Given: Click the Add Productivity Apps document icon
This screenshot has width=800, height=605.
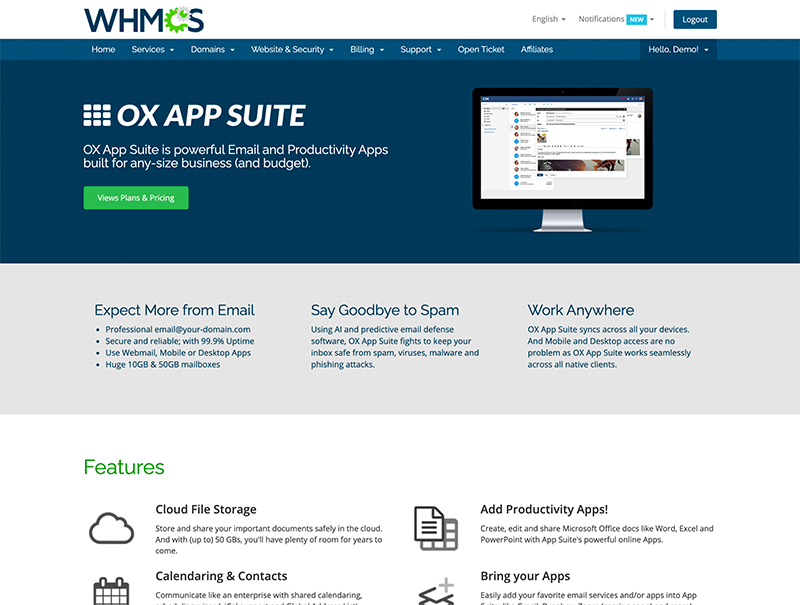Looking at the screenshot, I should (x=436, y=528).
